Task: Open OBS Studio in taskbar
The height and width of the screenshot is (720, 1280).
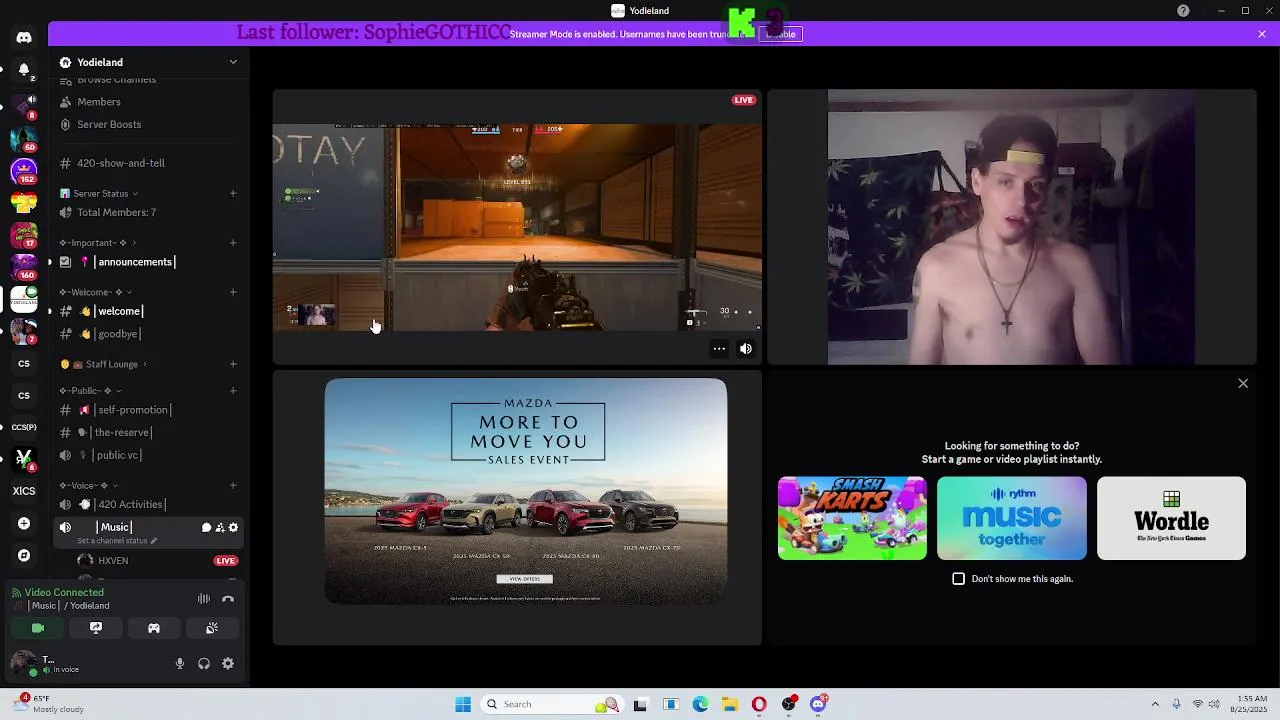Action: (x=789, y=704)
